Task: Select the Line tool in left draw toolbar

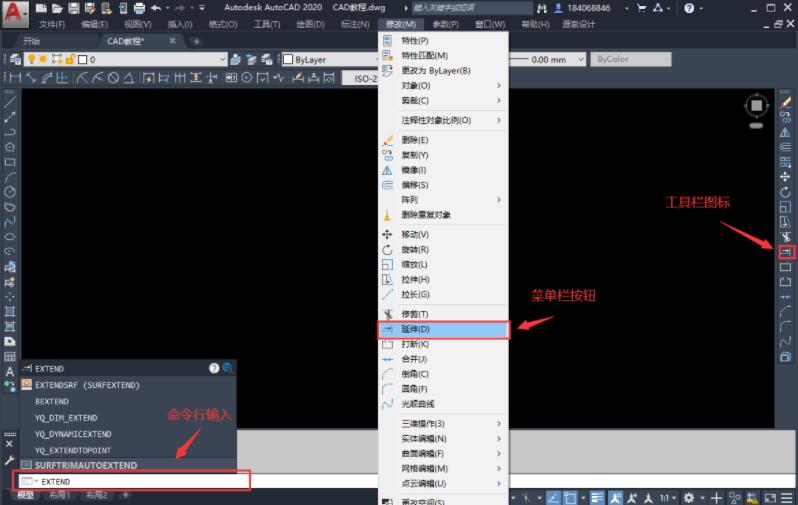Action: coord(10,102)
